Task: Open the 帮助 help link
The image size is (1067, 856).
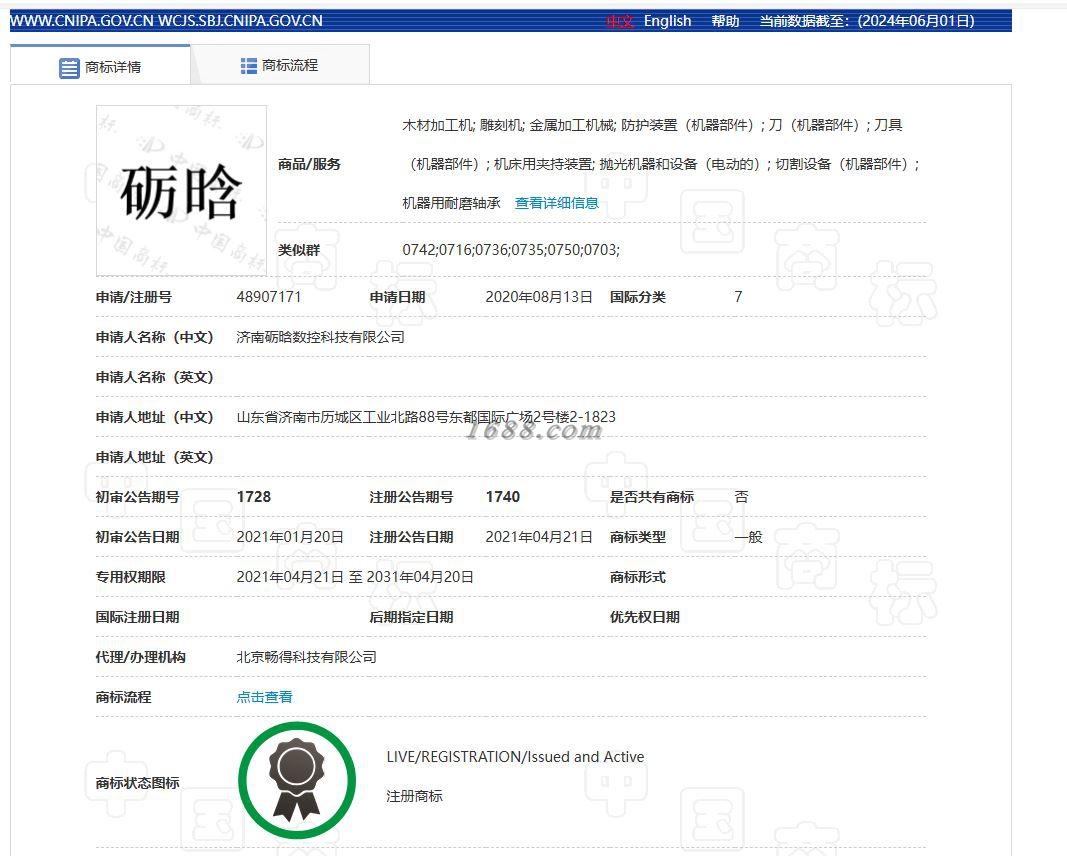Action: click(725, 21)
